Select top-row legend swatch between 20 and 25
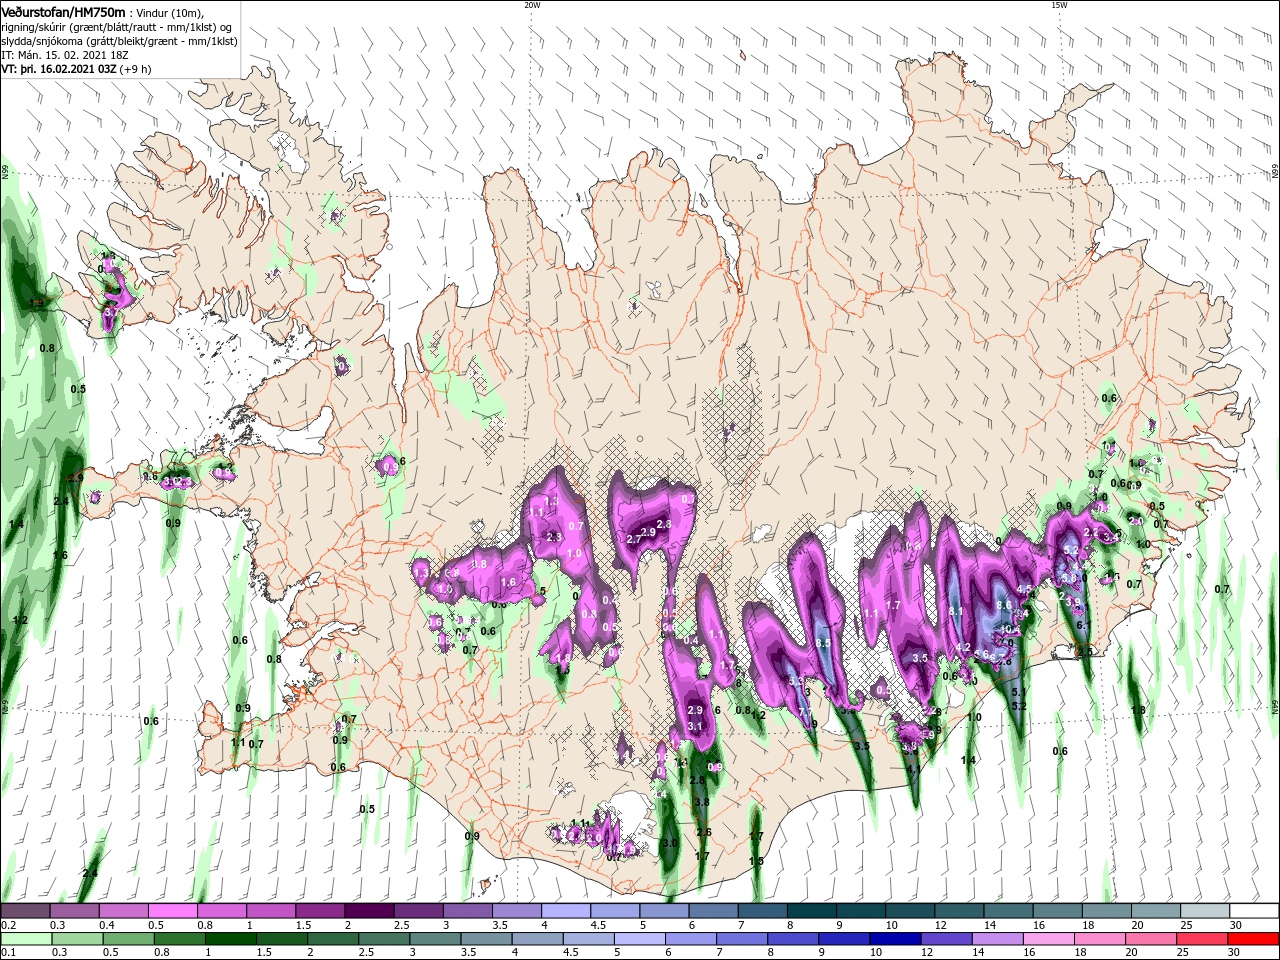The height and width of the screenshot is (960, 1280). coord(1157,911)
